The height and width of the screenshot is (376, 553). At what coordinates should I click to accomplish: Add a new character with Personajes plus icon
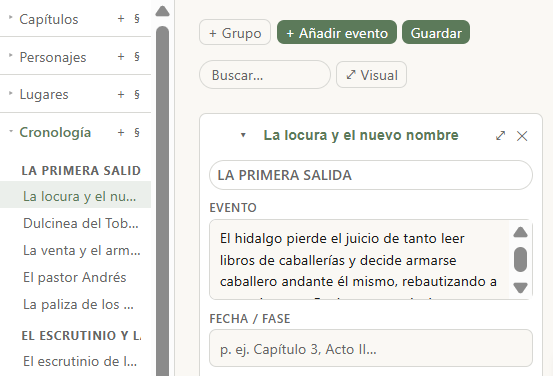[x=121, y=57]
